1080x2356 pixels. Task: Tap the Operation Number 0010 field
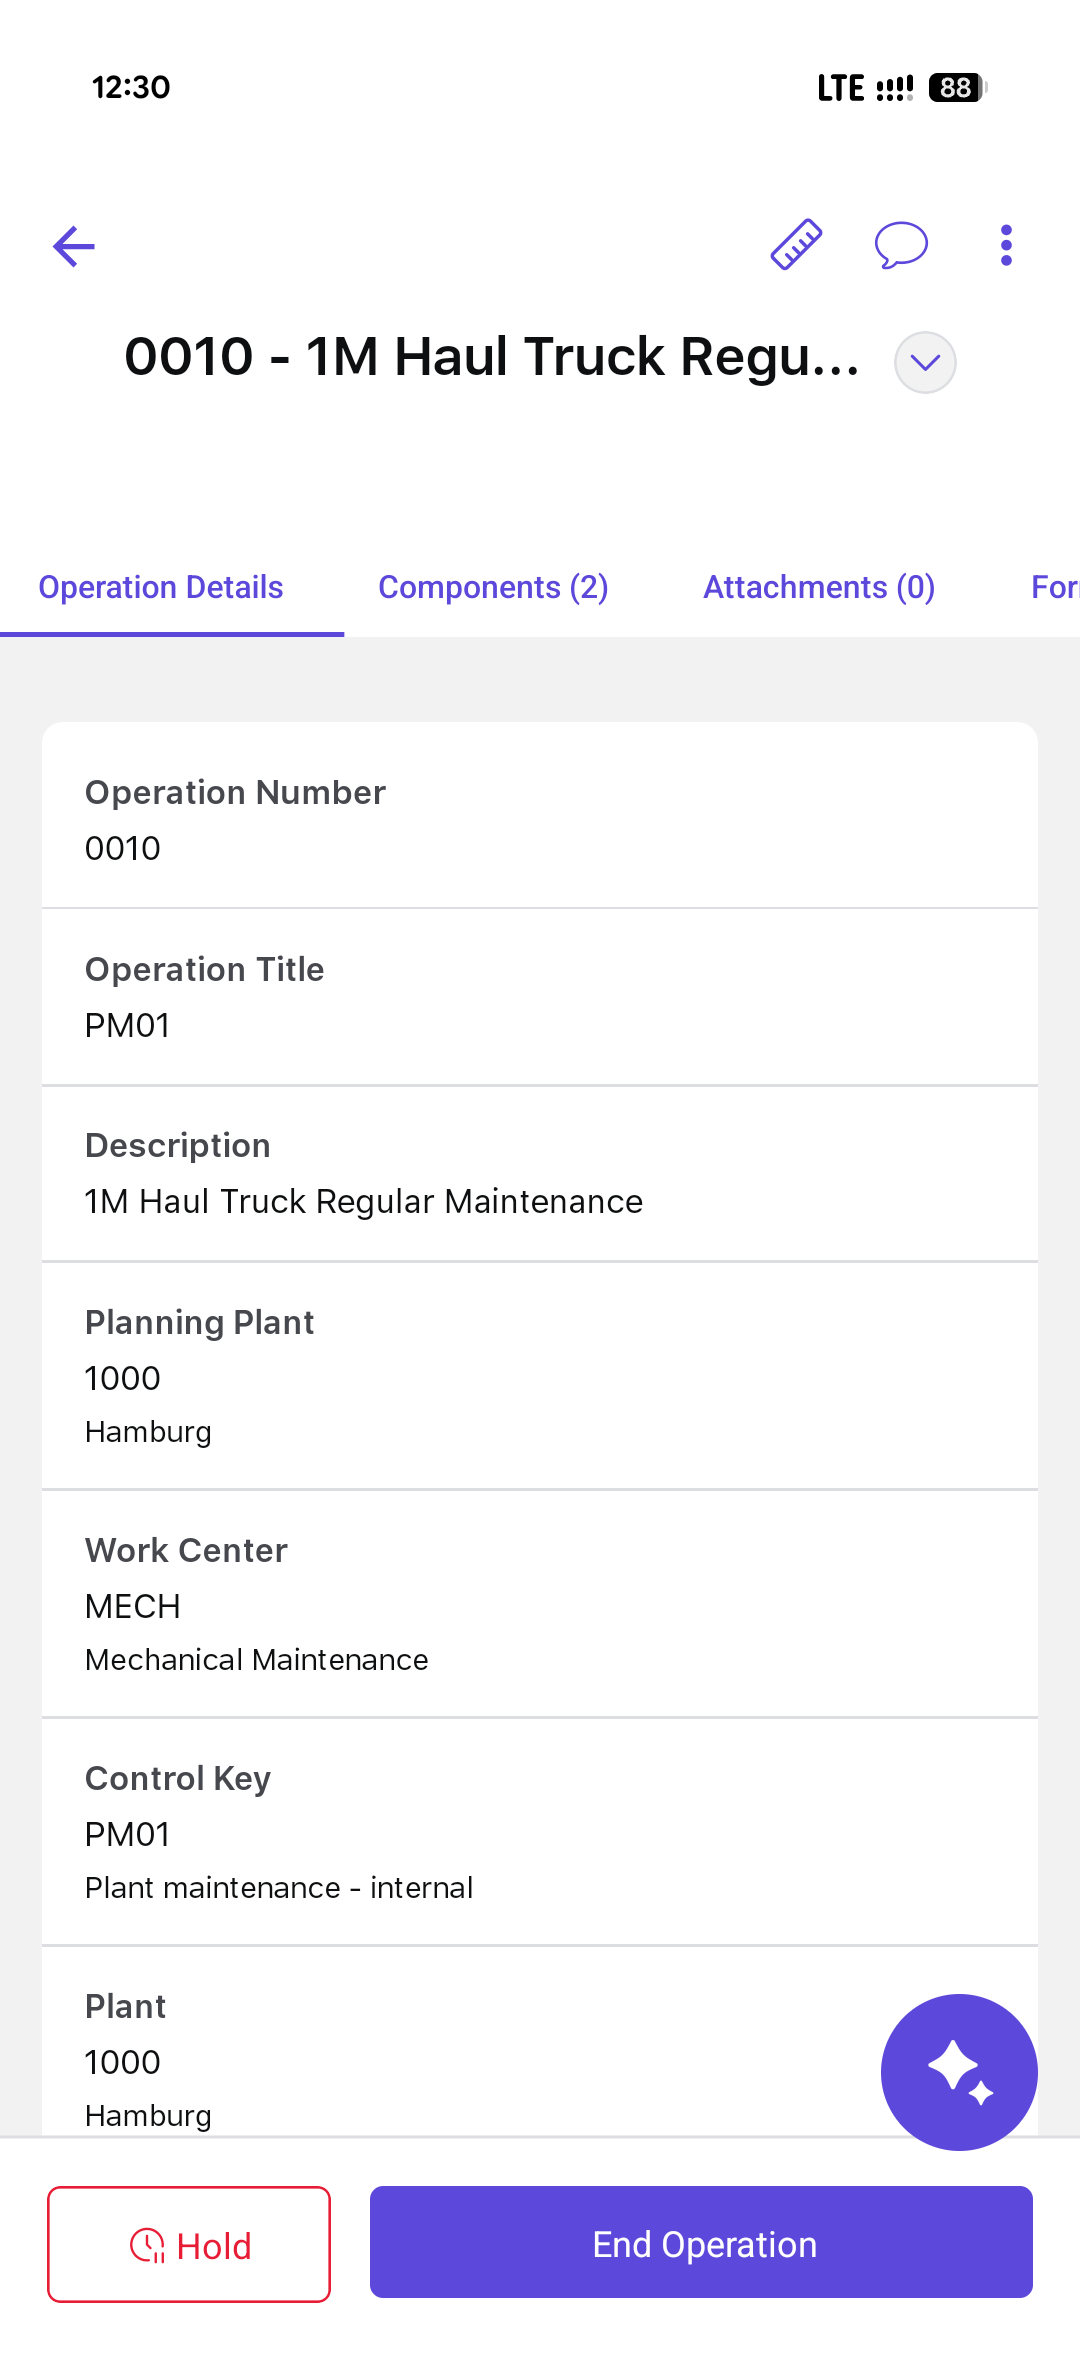tap(540, 820)
